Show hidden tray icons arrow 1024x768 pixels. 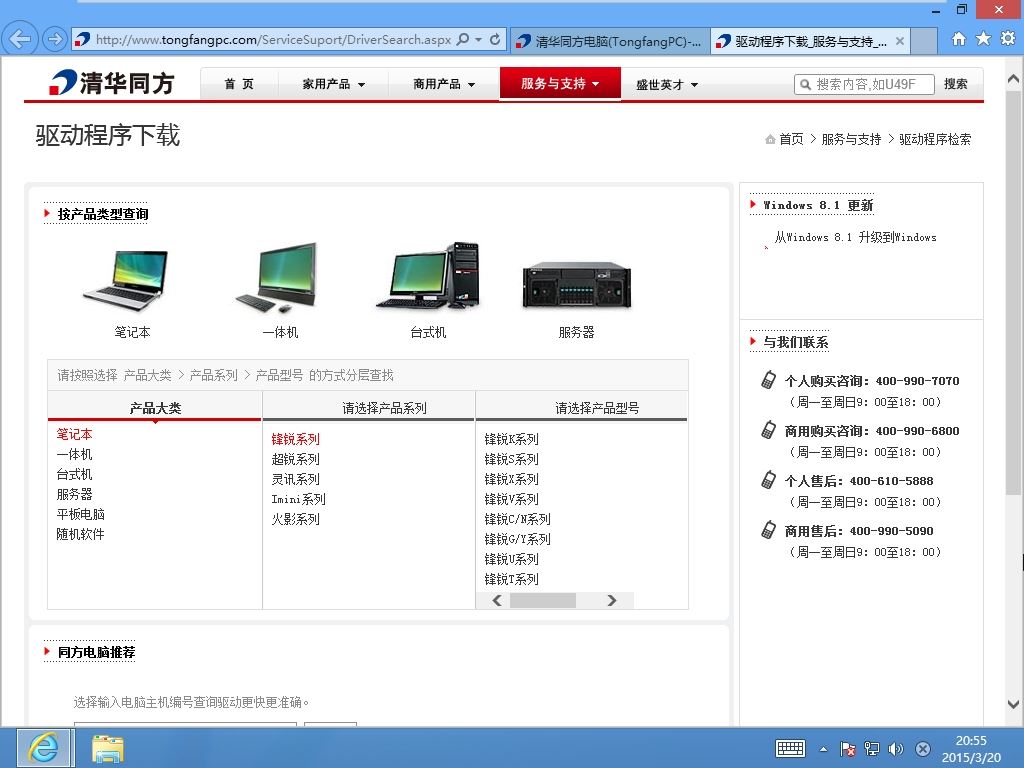[824, 749]
